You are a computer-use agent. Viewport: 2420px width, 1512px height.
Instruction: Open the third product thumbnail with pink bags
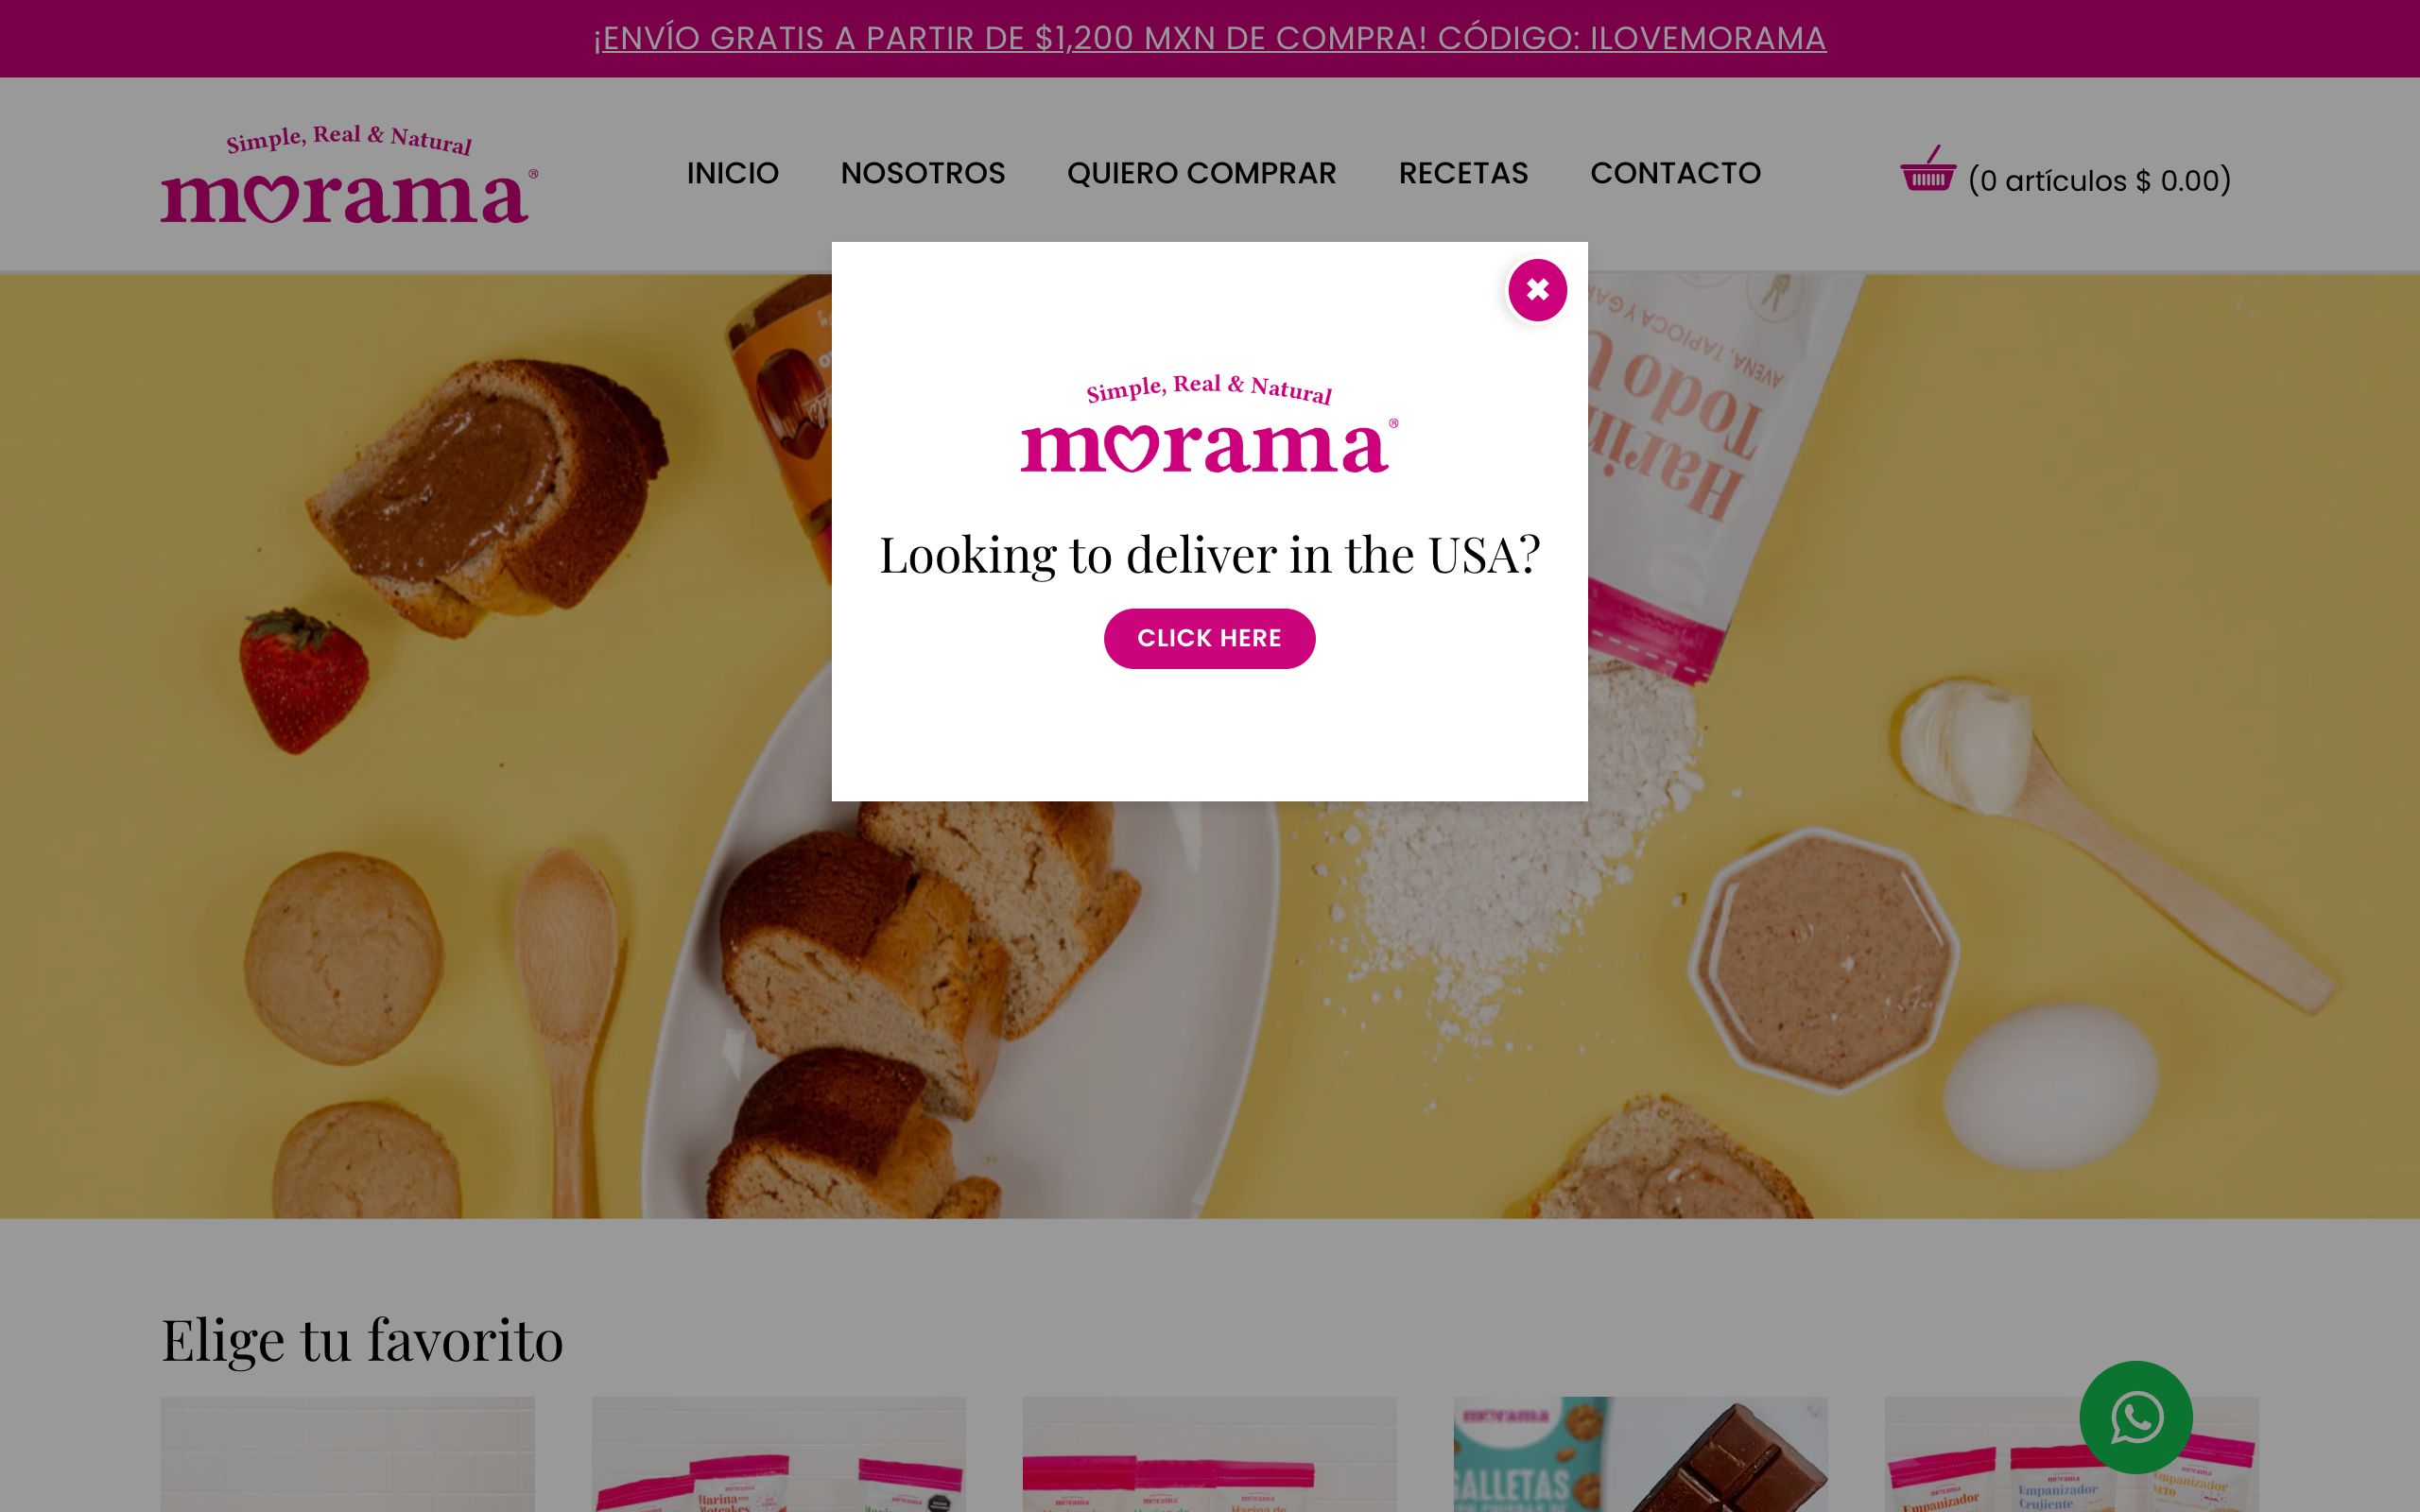[x=1209, y=1454]
